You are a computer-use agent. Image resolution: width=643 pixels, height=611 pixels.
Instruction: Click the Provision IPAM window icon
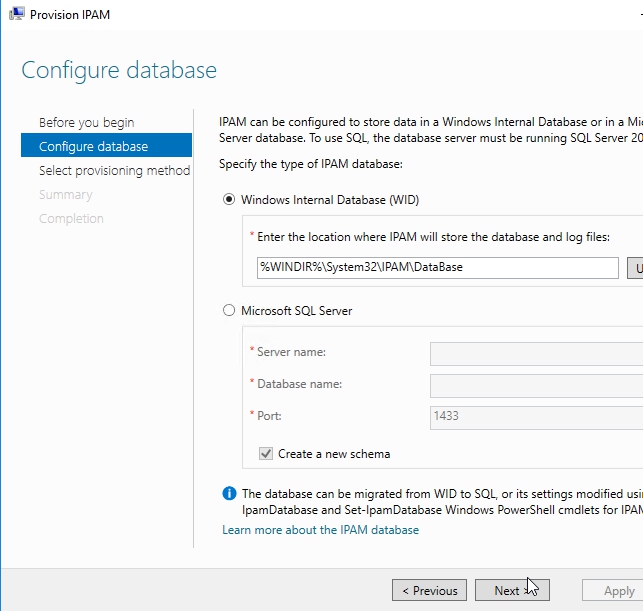[16, 14]
